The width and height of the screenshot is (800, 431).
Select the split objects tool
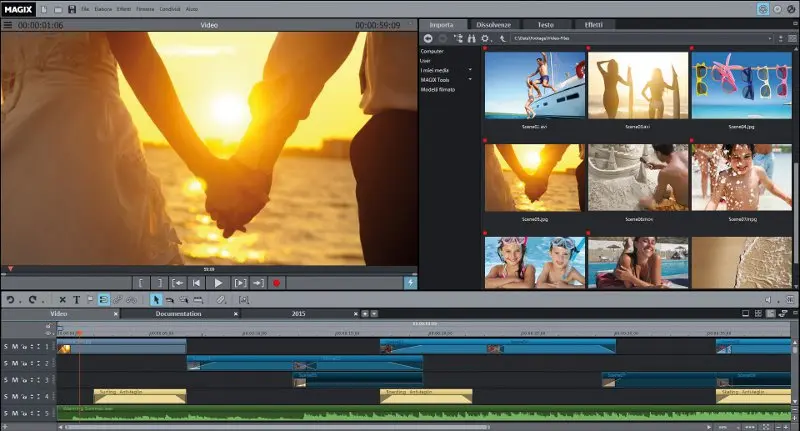coord(198,300)
